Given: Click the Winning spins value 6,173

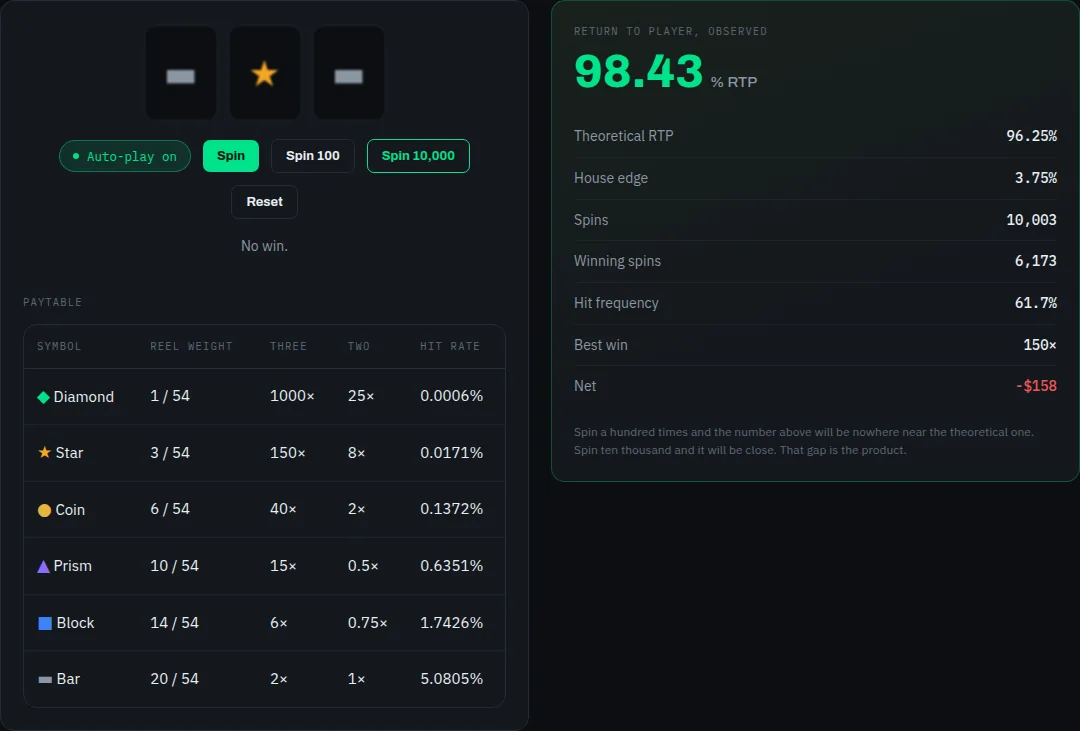Looking at the screenshot, I should (x=1035, y=260).
